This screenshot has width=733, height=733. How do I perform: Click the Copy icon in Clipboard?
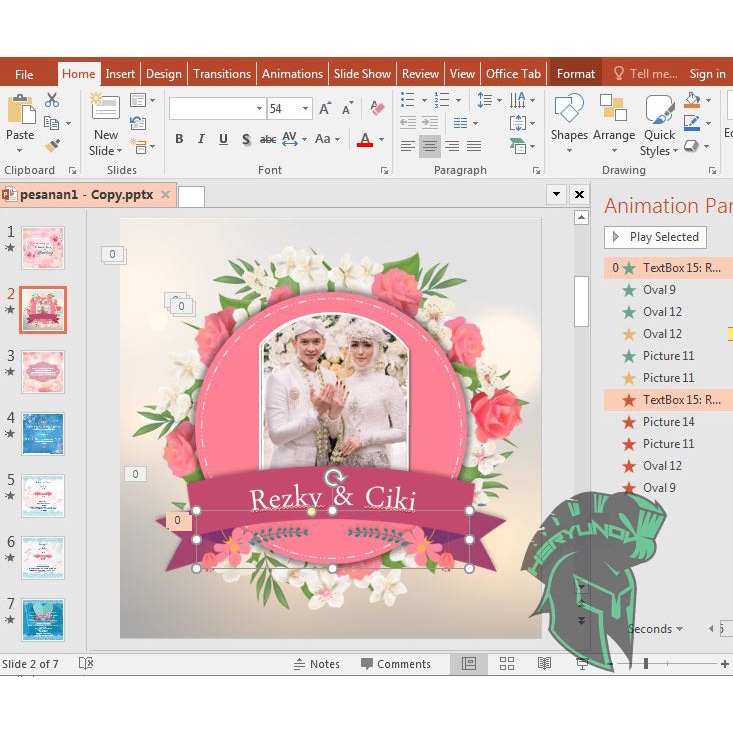coord(51,123)
